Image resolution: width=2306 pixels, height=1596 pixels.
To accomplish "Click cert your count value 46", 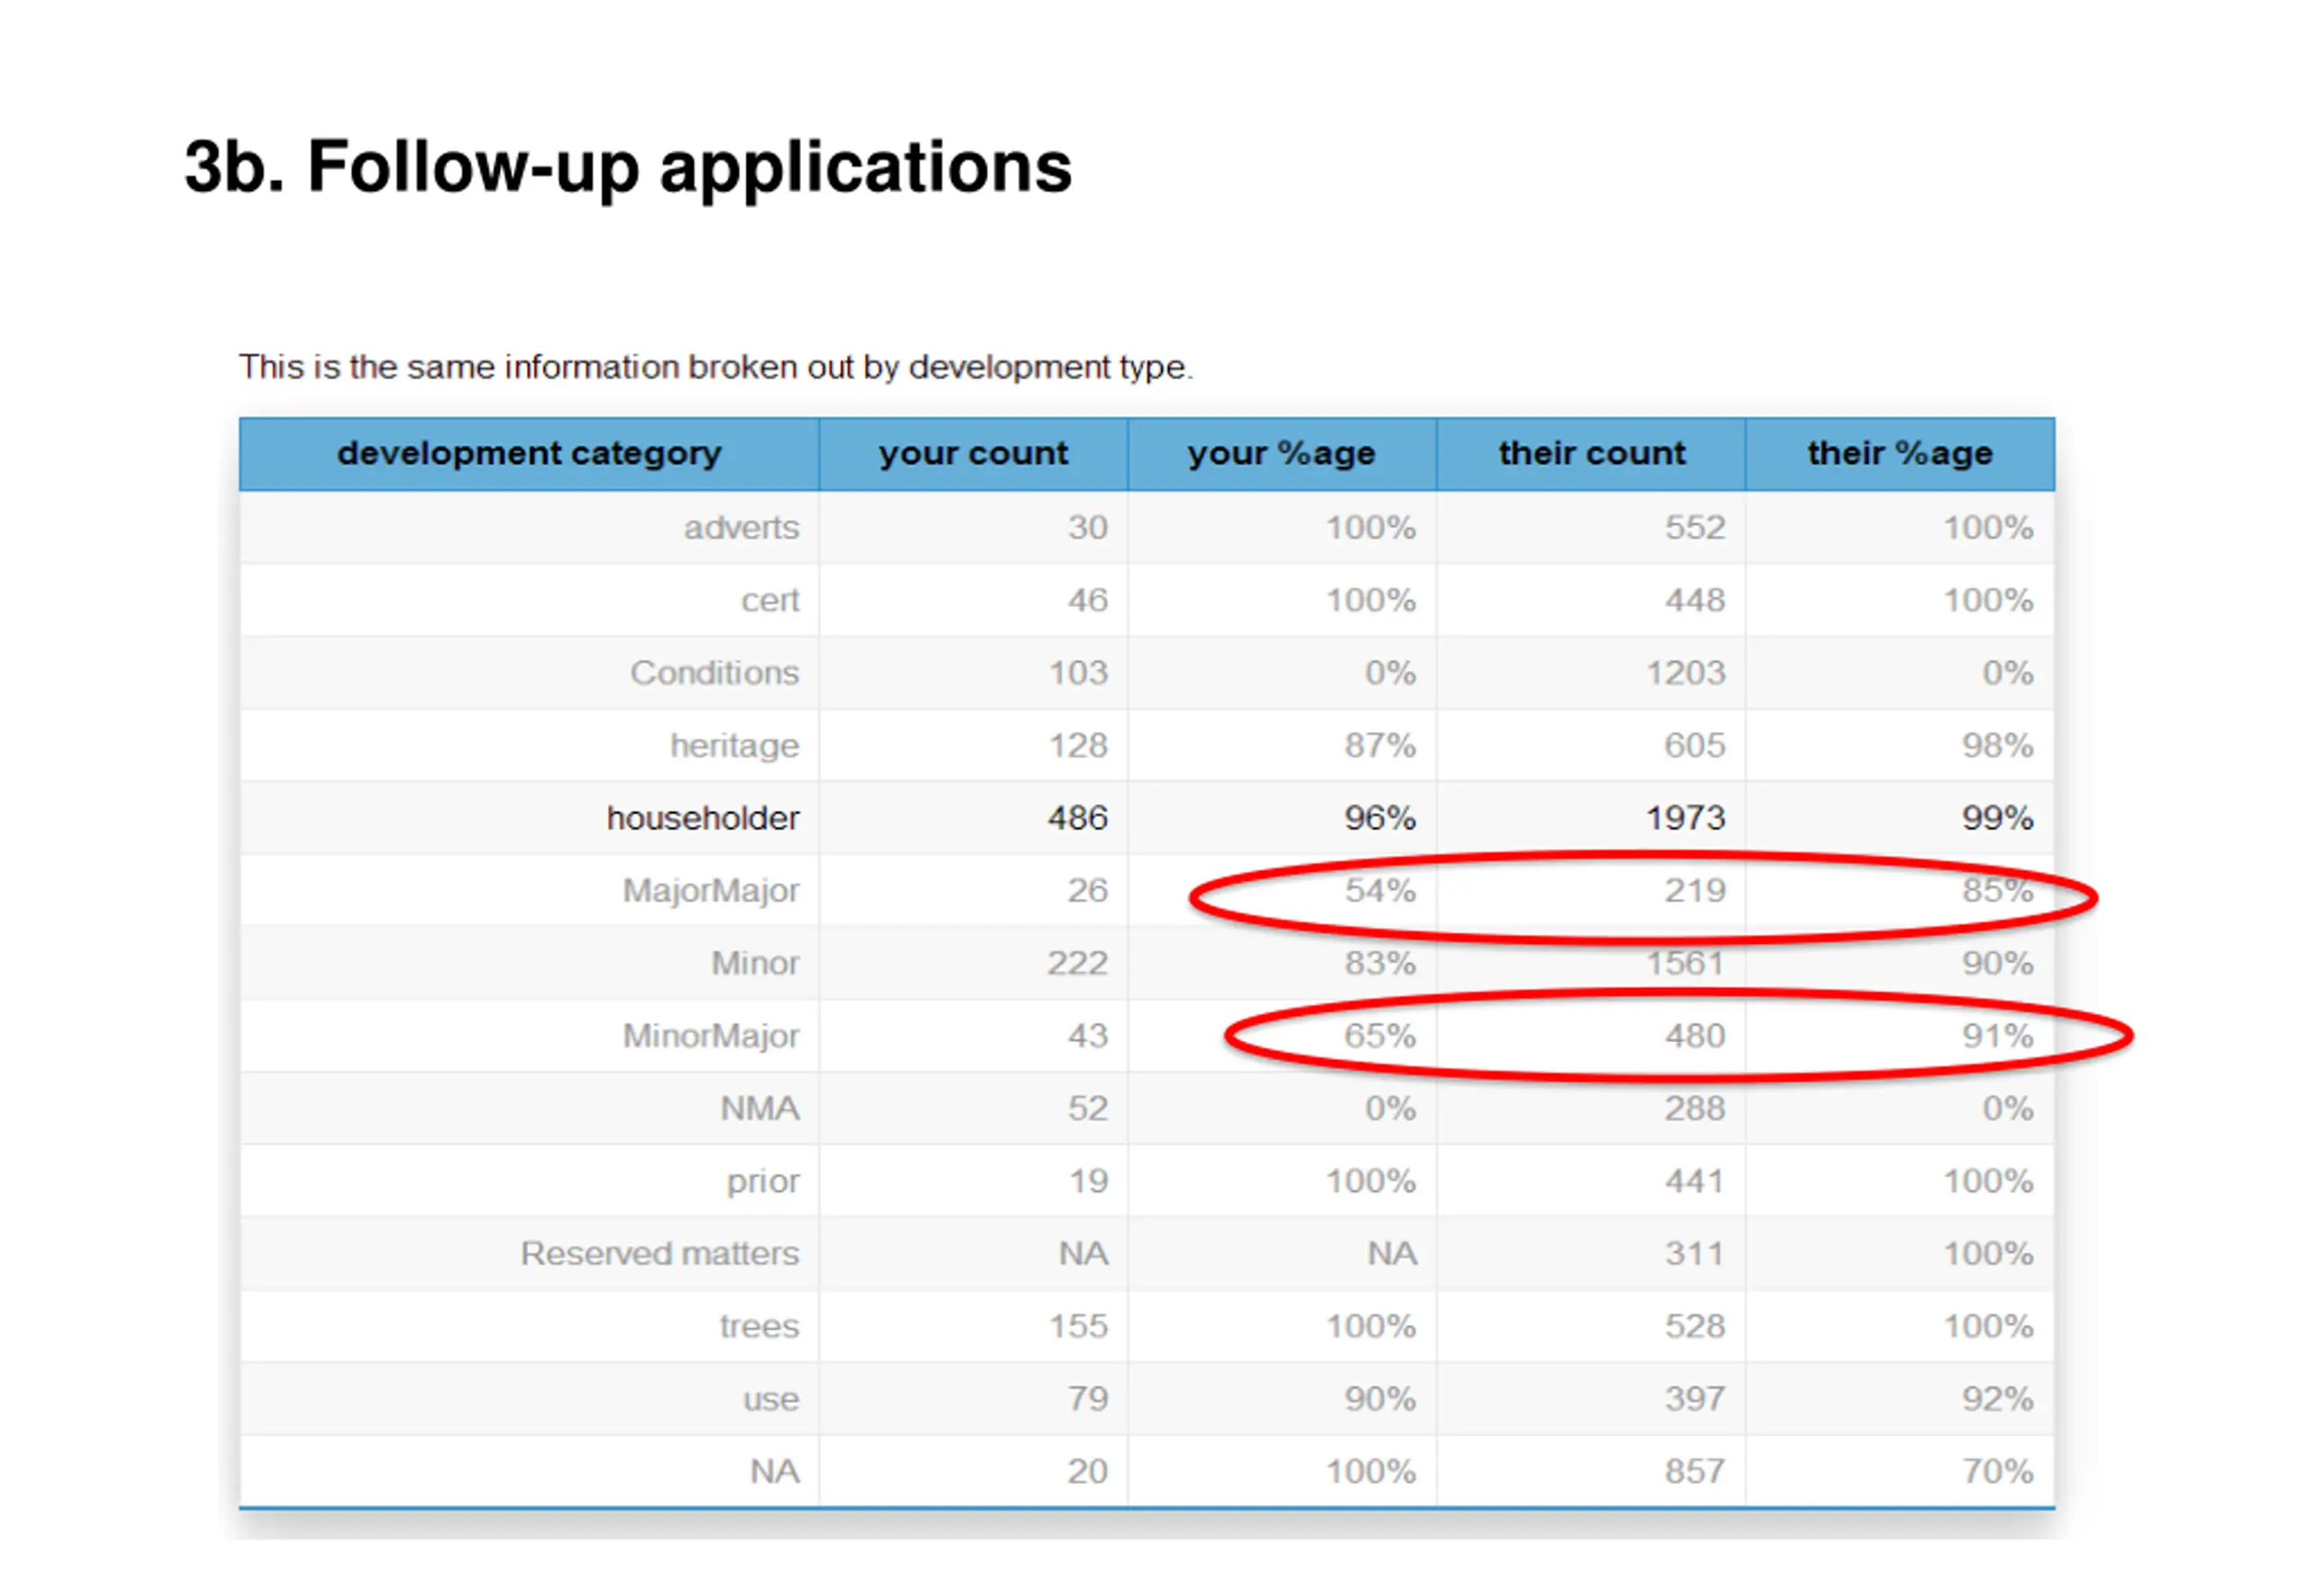I will (1087, 600).
